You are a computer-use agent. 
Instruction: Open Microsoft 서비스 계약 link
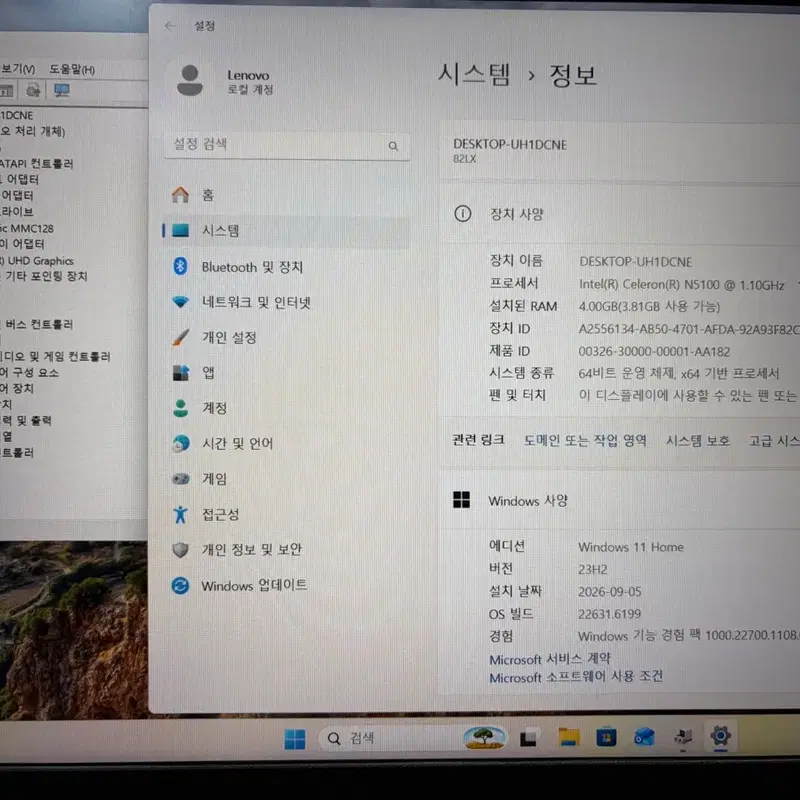click(x=549, y=659)
